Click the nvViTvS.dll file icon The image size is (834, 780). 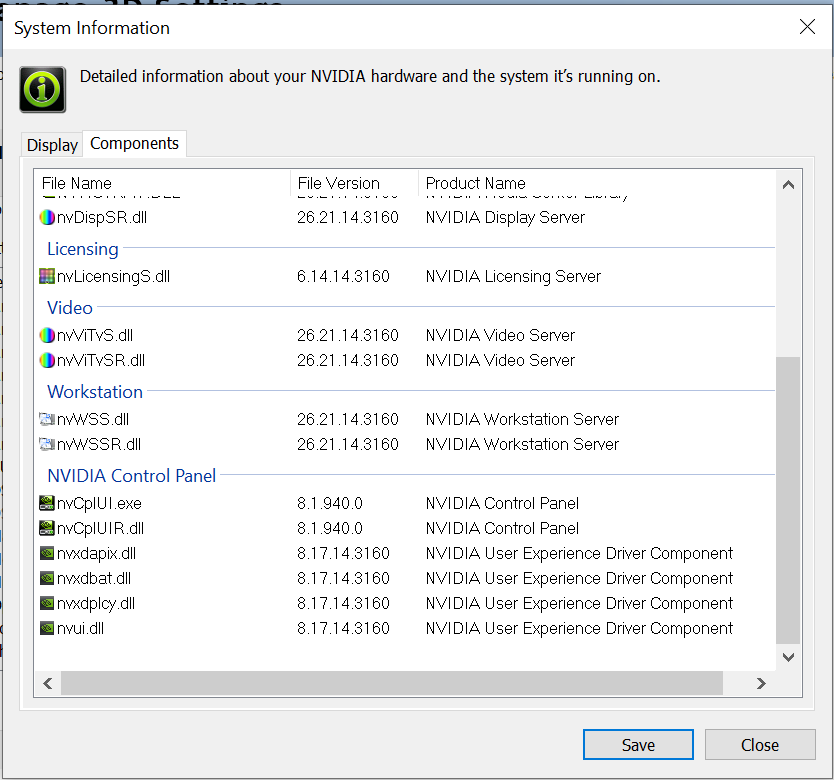(47, 335)
